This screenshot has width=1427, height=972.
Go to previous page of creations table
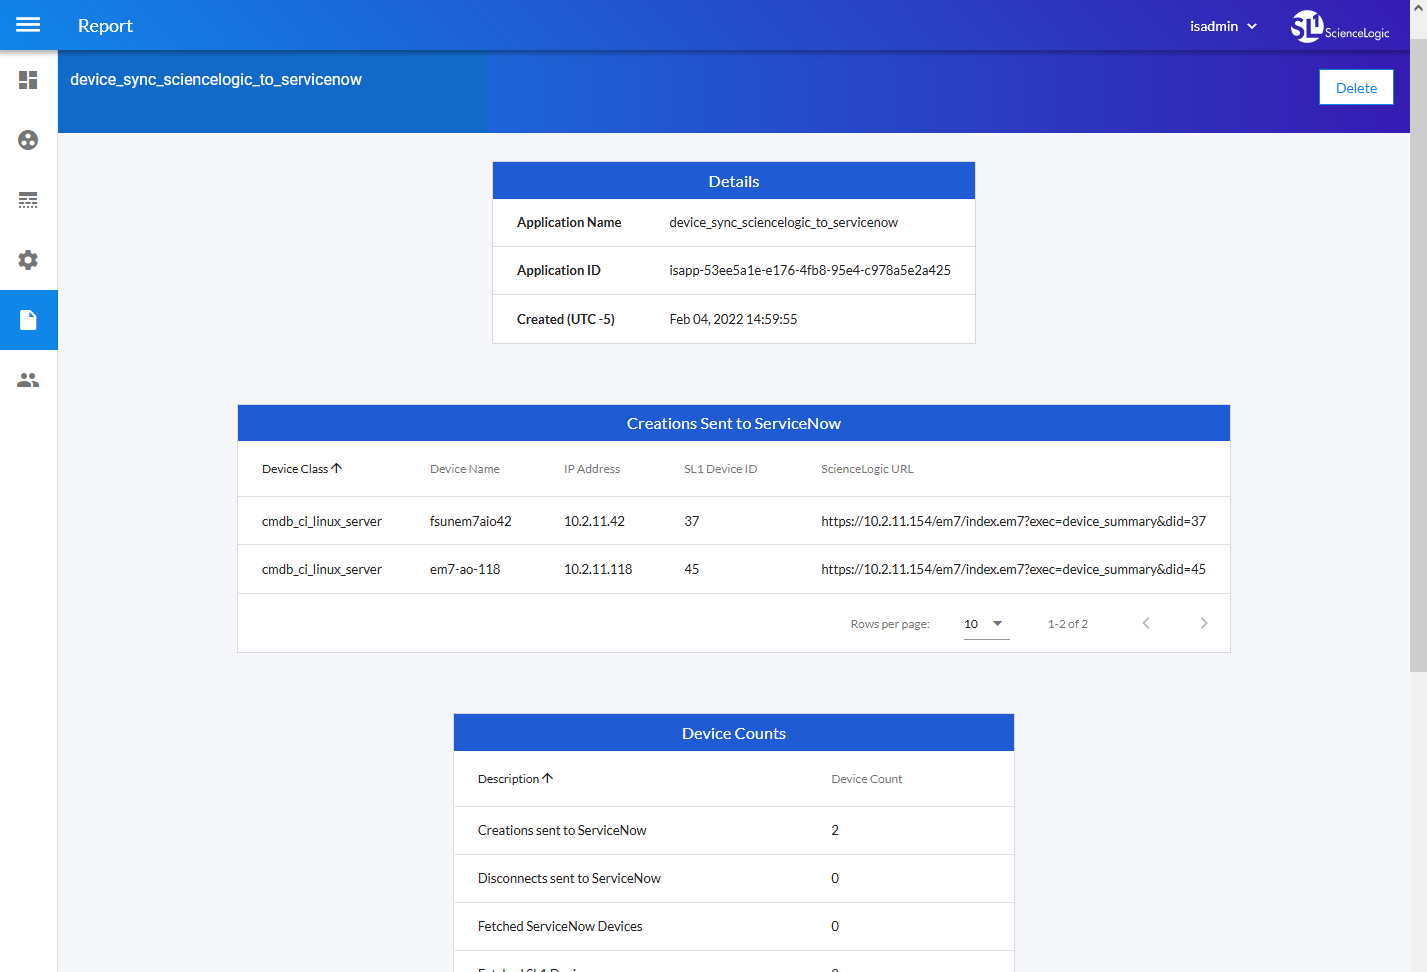click(x=1146, y=623)
